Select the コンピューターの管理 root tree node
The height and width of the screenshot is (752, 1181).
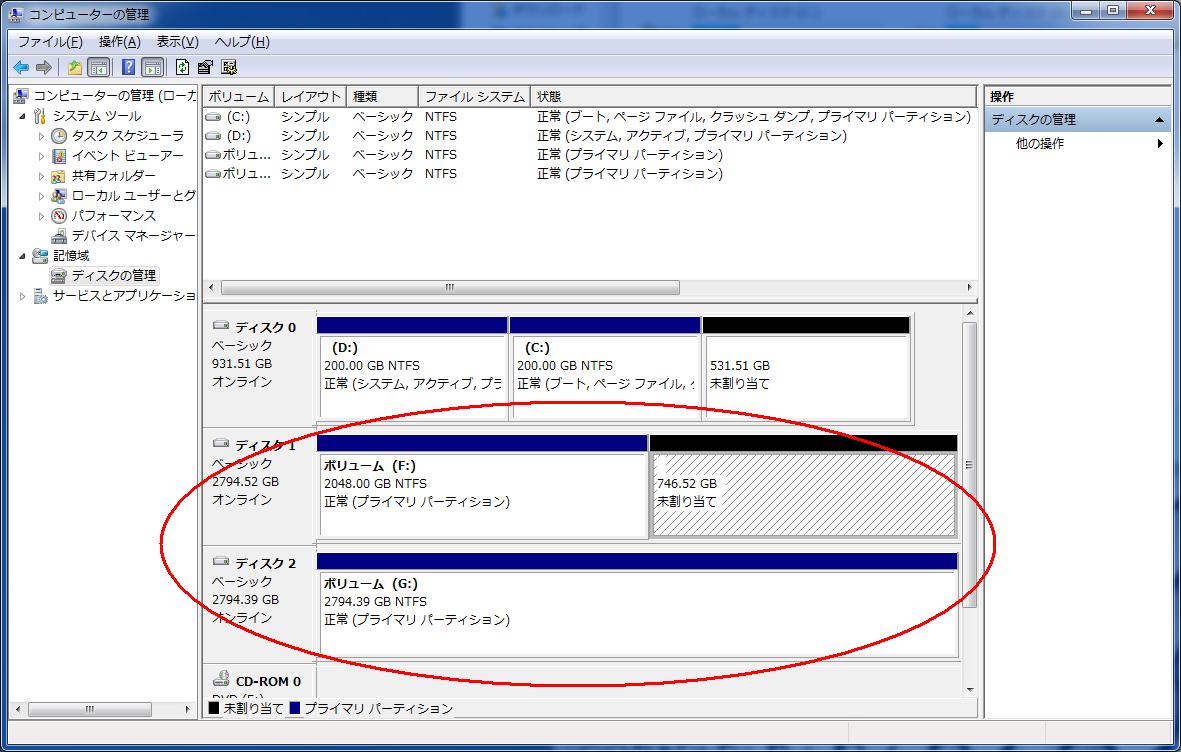point(104,96)
